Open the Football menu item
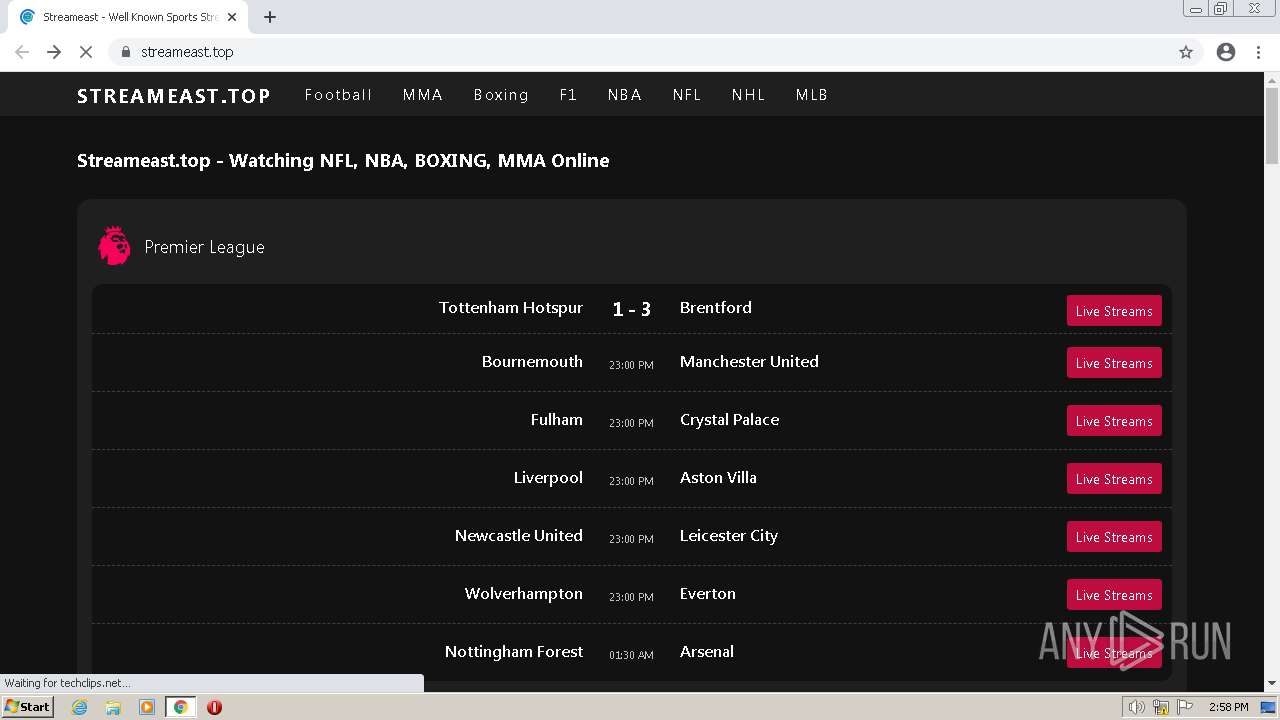Image resolution: width=1280 pixels, height=720 pixels. pyautogui.click(x=338, y=95)
